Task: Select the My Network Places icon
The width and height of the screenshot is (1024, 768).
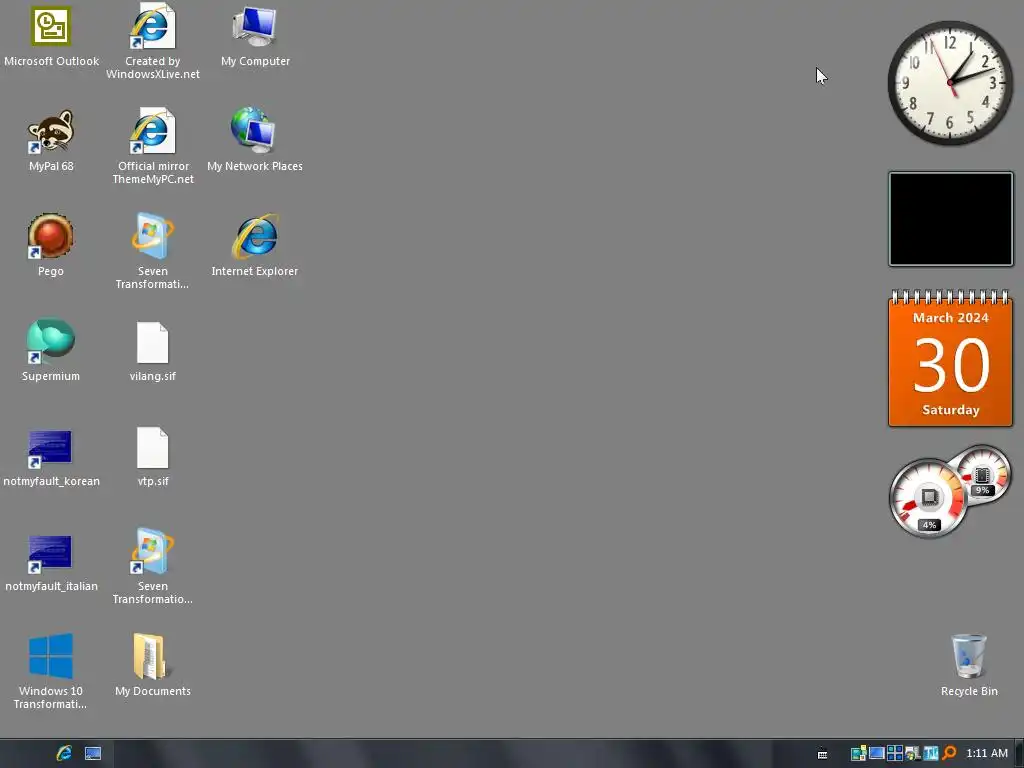Action: 255,141
